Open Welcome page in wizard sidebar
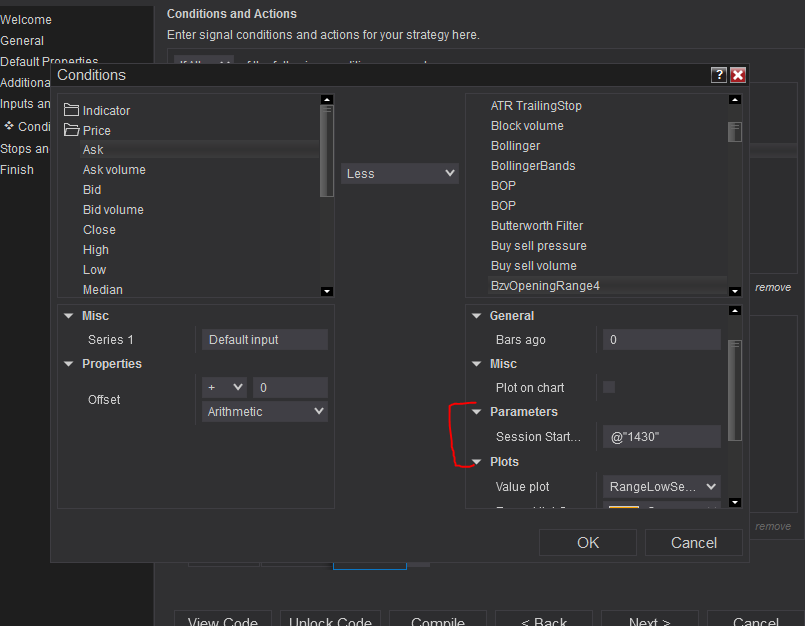The height and width of the screenshot is (626, 805). (26, 20)
